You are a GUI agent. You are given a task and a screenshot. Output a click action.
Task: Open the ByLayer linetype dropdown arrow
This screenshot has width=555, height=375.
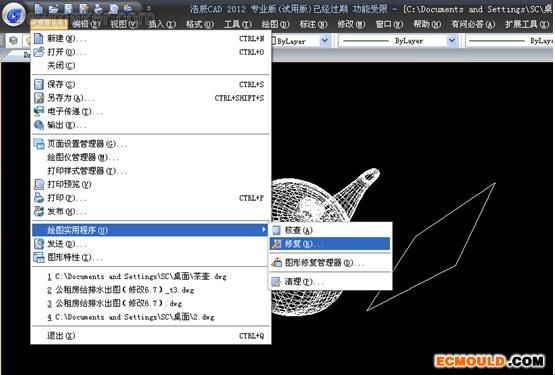click(x=452, y=41)
